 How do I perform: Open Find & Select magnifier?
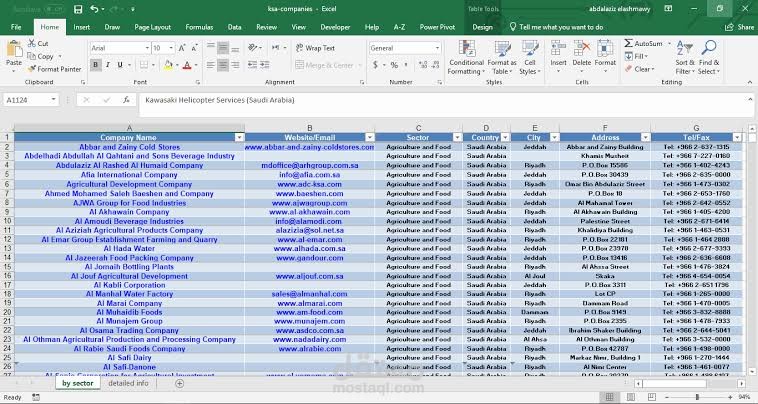(x=709, y=58)
